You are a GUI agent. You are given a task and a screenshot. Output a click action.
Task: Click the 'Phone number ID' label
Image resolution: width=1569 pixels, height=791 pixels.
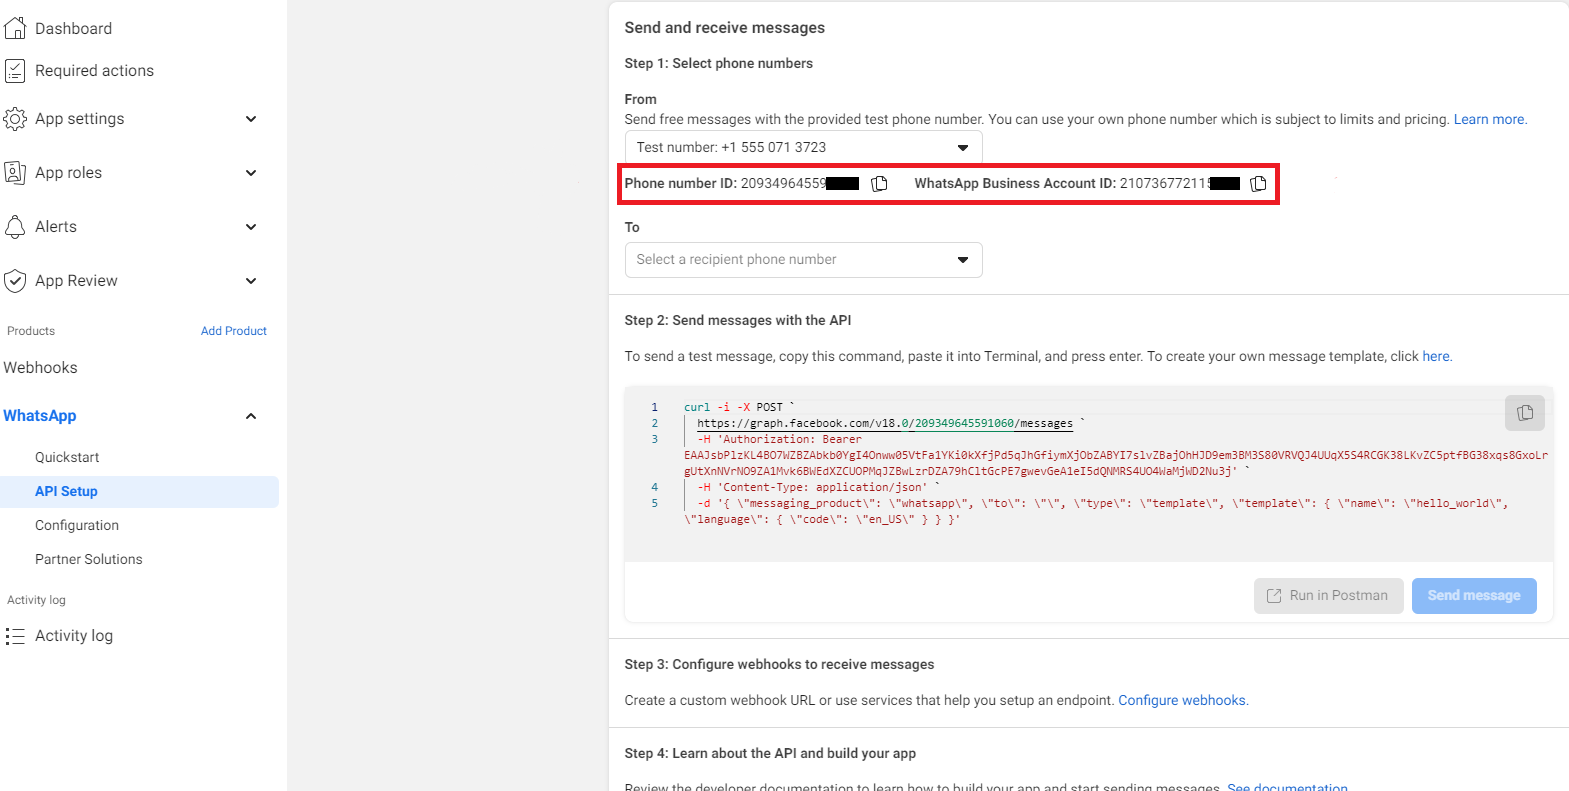click(x=680, y=183)
